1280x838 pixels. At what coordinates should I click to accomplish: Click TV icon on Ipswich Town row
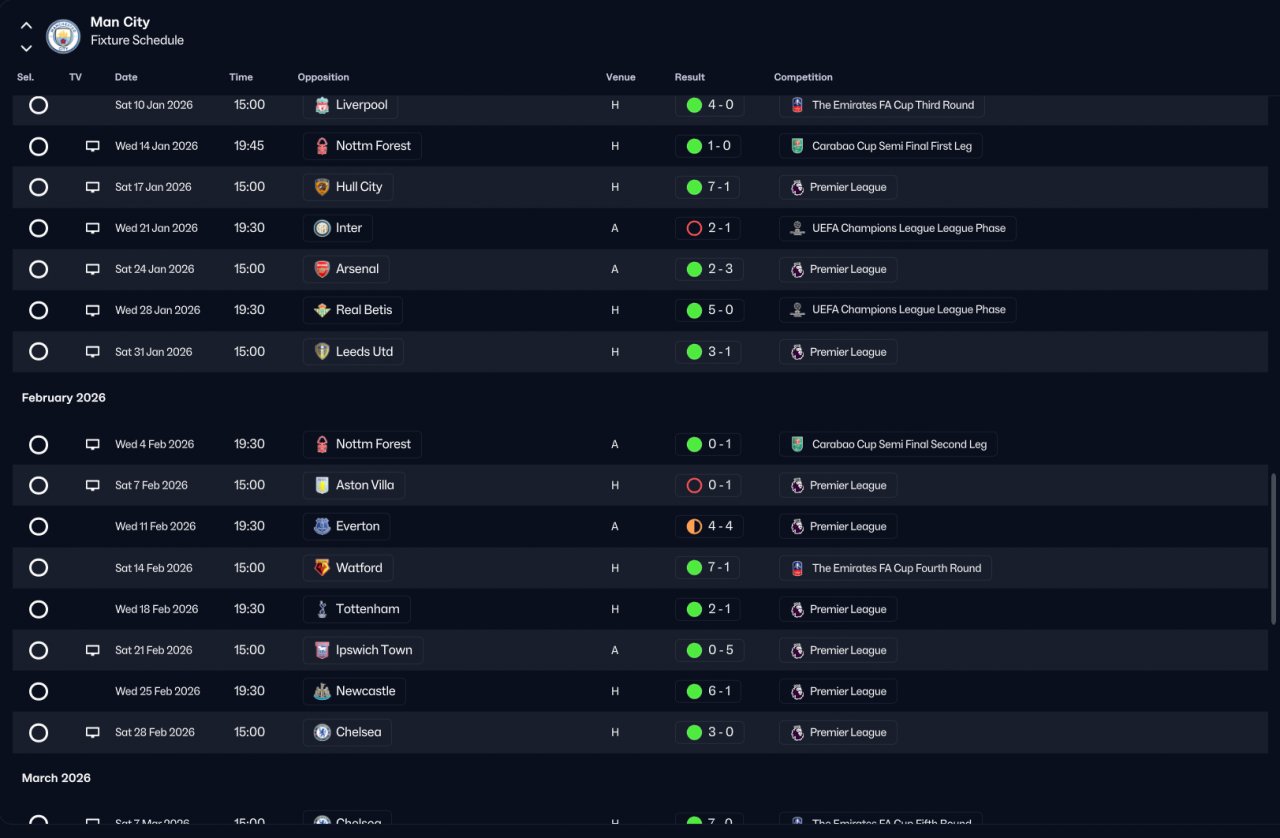pos(93,650)
